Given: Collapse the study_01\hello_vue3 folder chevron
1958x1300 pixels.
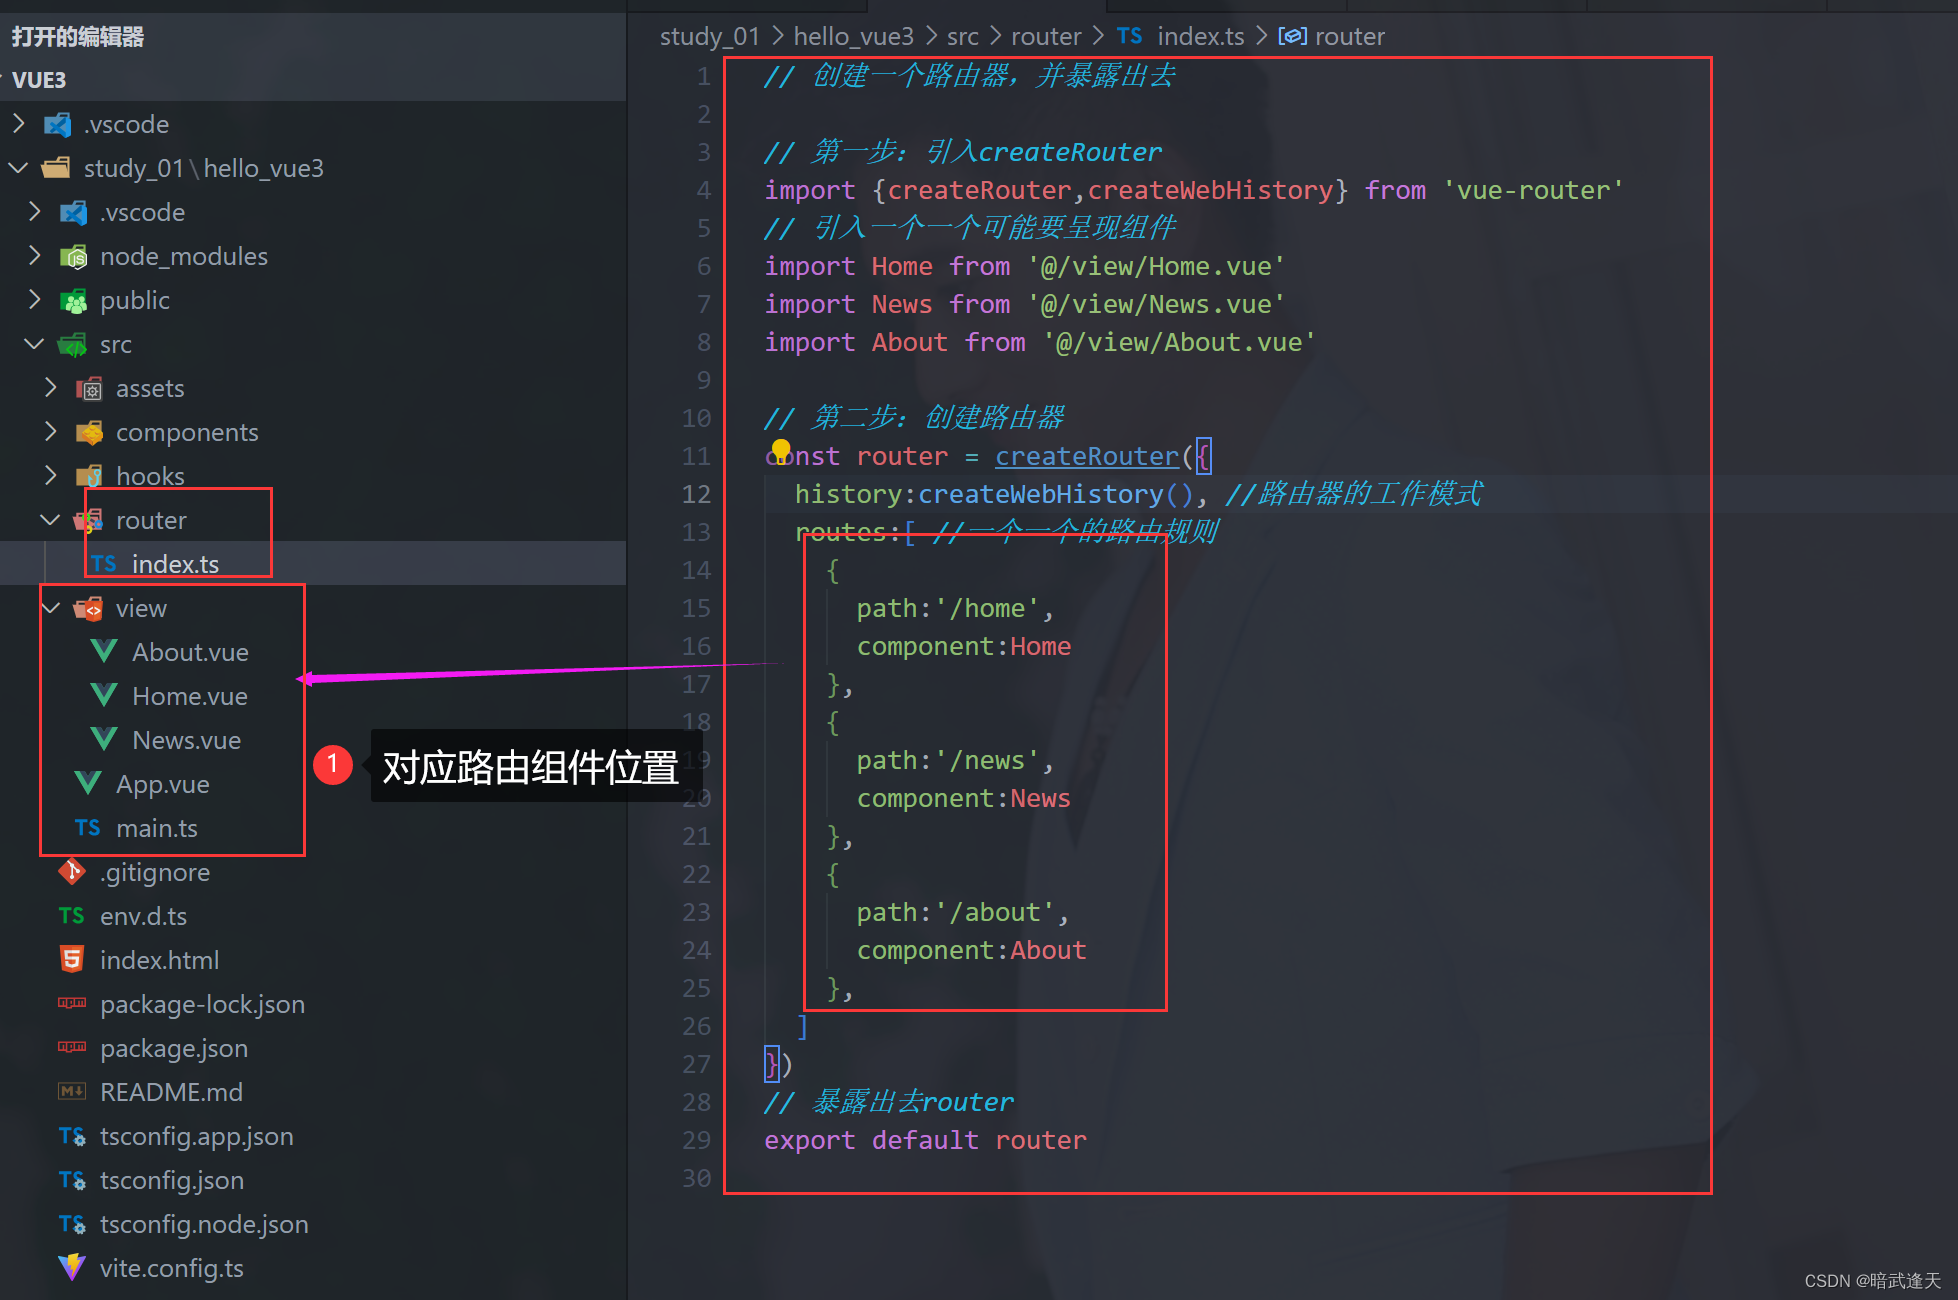Looking at the screenshot, I should point(19,168).
